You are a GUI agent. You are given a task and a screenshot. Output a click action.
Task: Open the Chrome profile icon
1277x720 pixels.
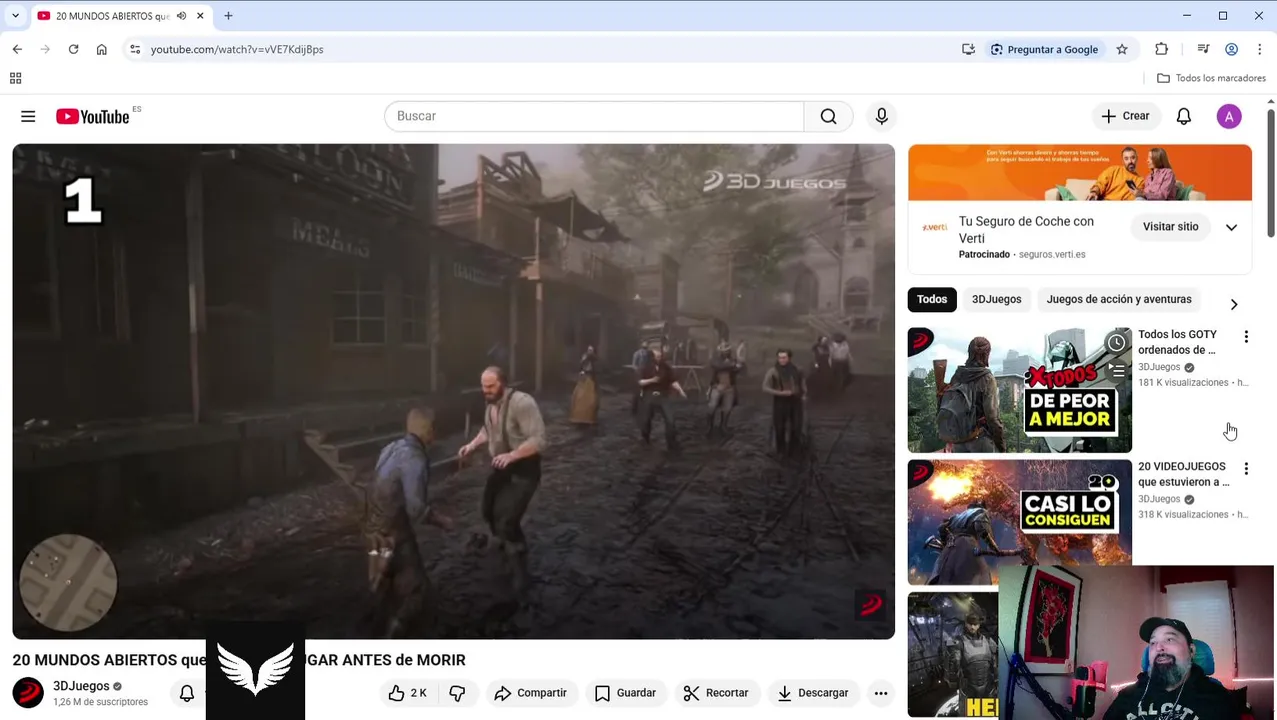click(1231, 49)
